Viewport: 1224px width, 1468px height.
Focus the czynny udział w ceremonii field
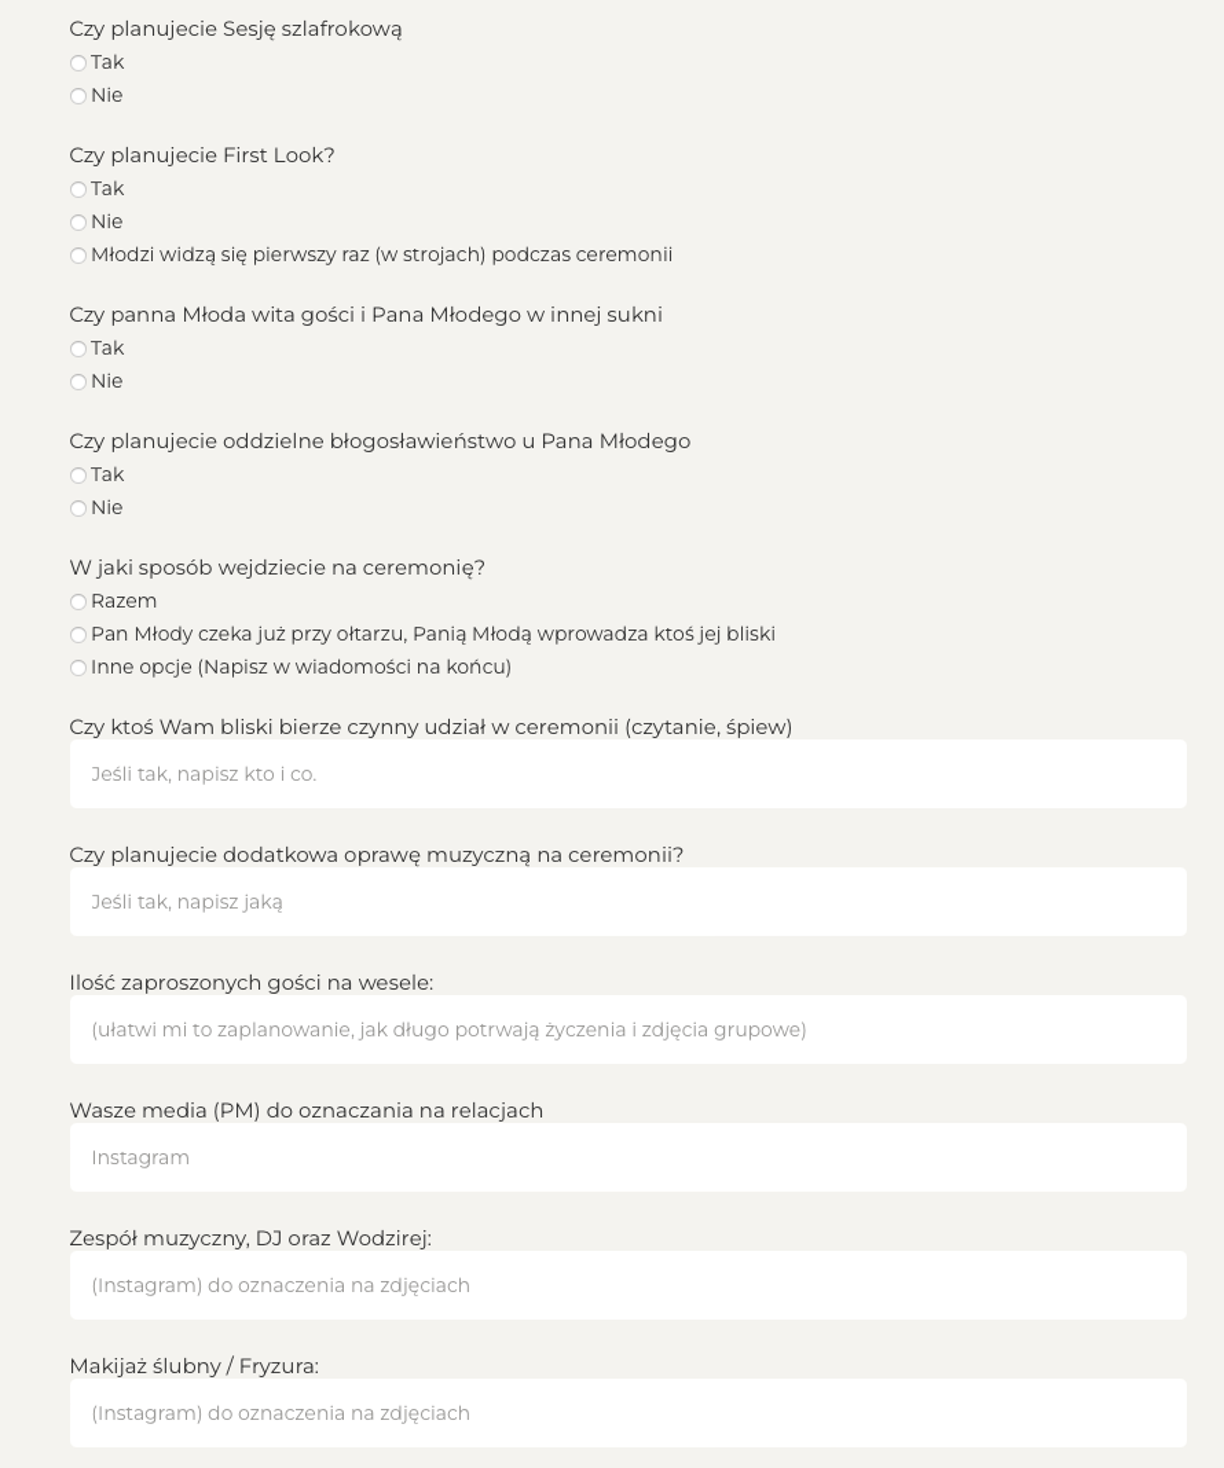(628, 774)
